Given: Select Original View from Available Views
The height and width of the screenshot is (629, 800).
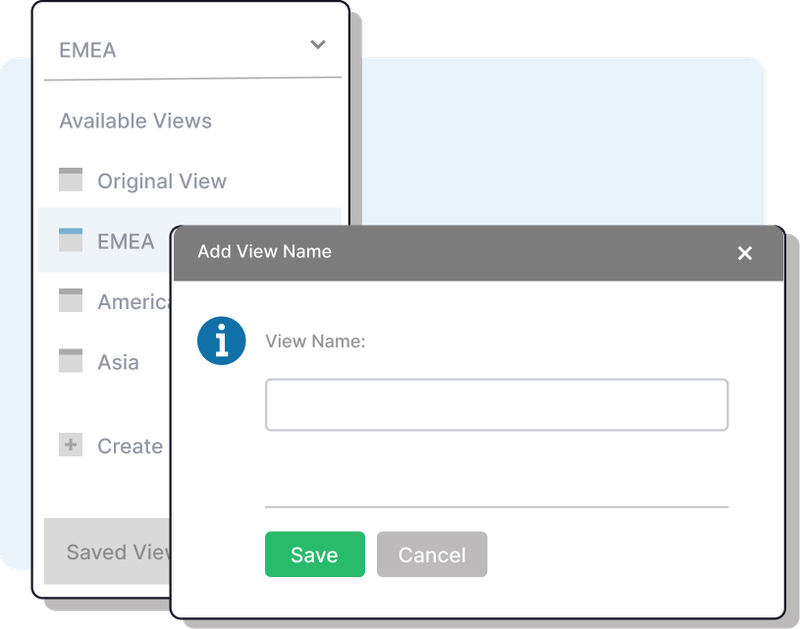Looking at the screenshot, I should coord(161,180).
